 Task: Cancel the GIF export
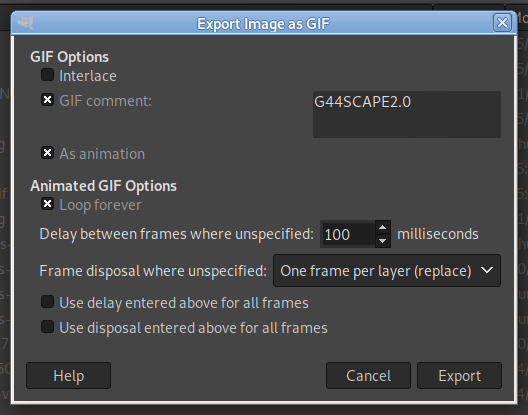[368, 376]
